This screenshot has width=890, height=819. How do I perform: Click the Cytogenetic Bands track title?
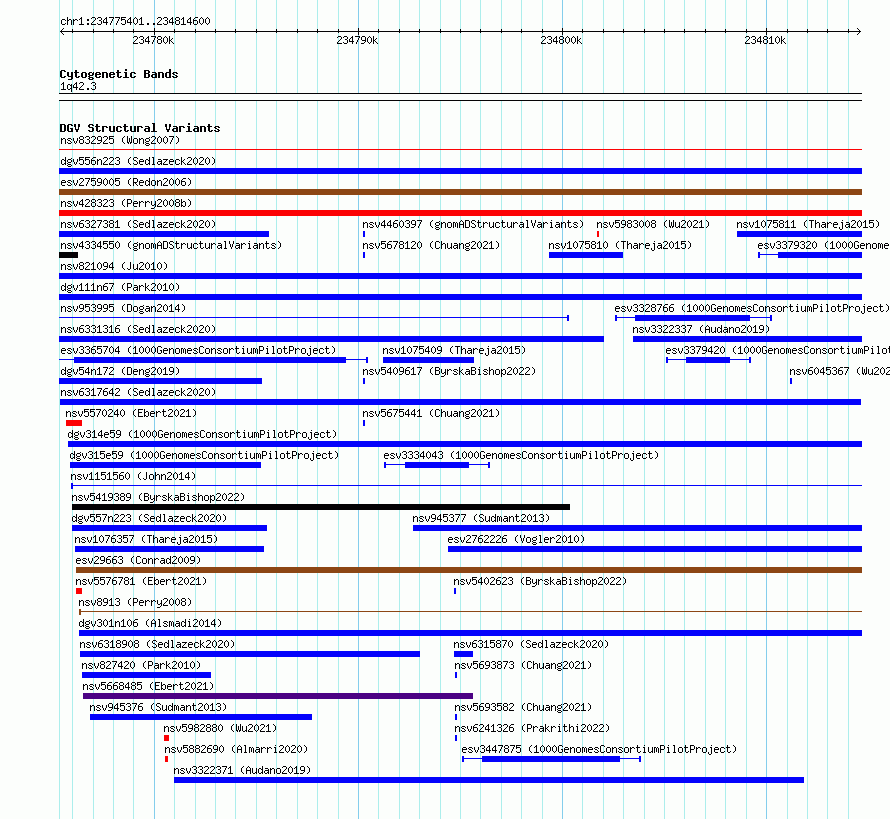119,74
